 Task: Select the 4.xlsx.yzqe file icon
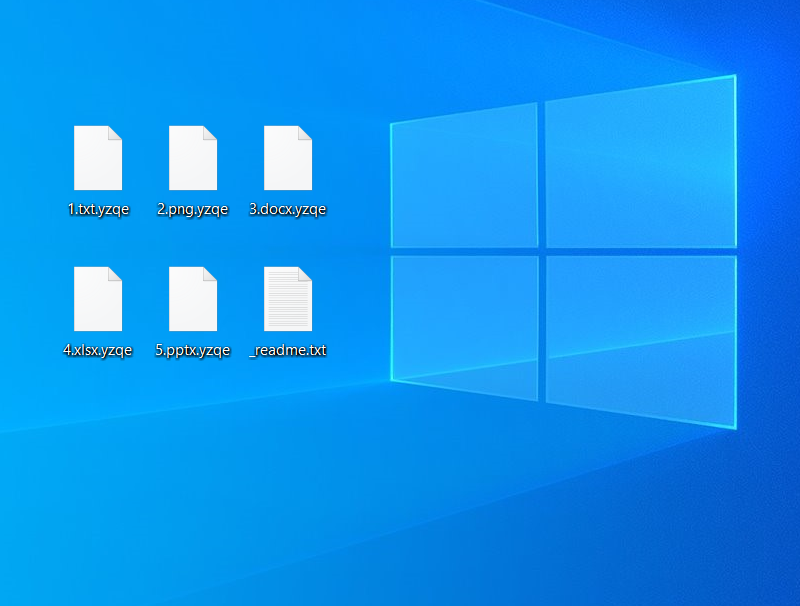pos(98,299)
